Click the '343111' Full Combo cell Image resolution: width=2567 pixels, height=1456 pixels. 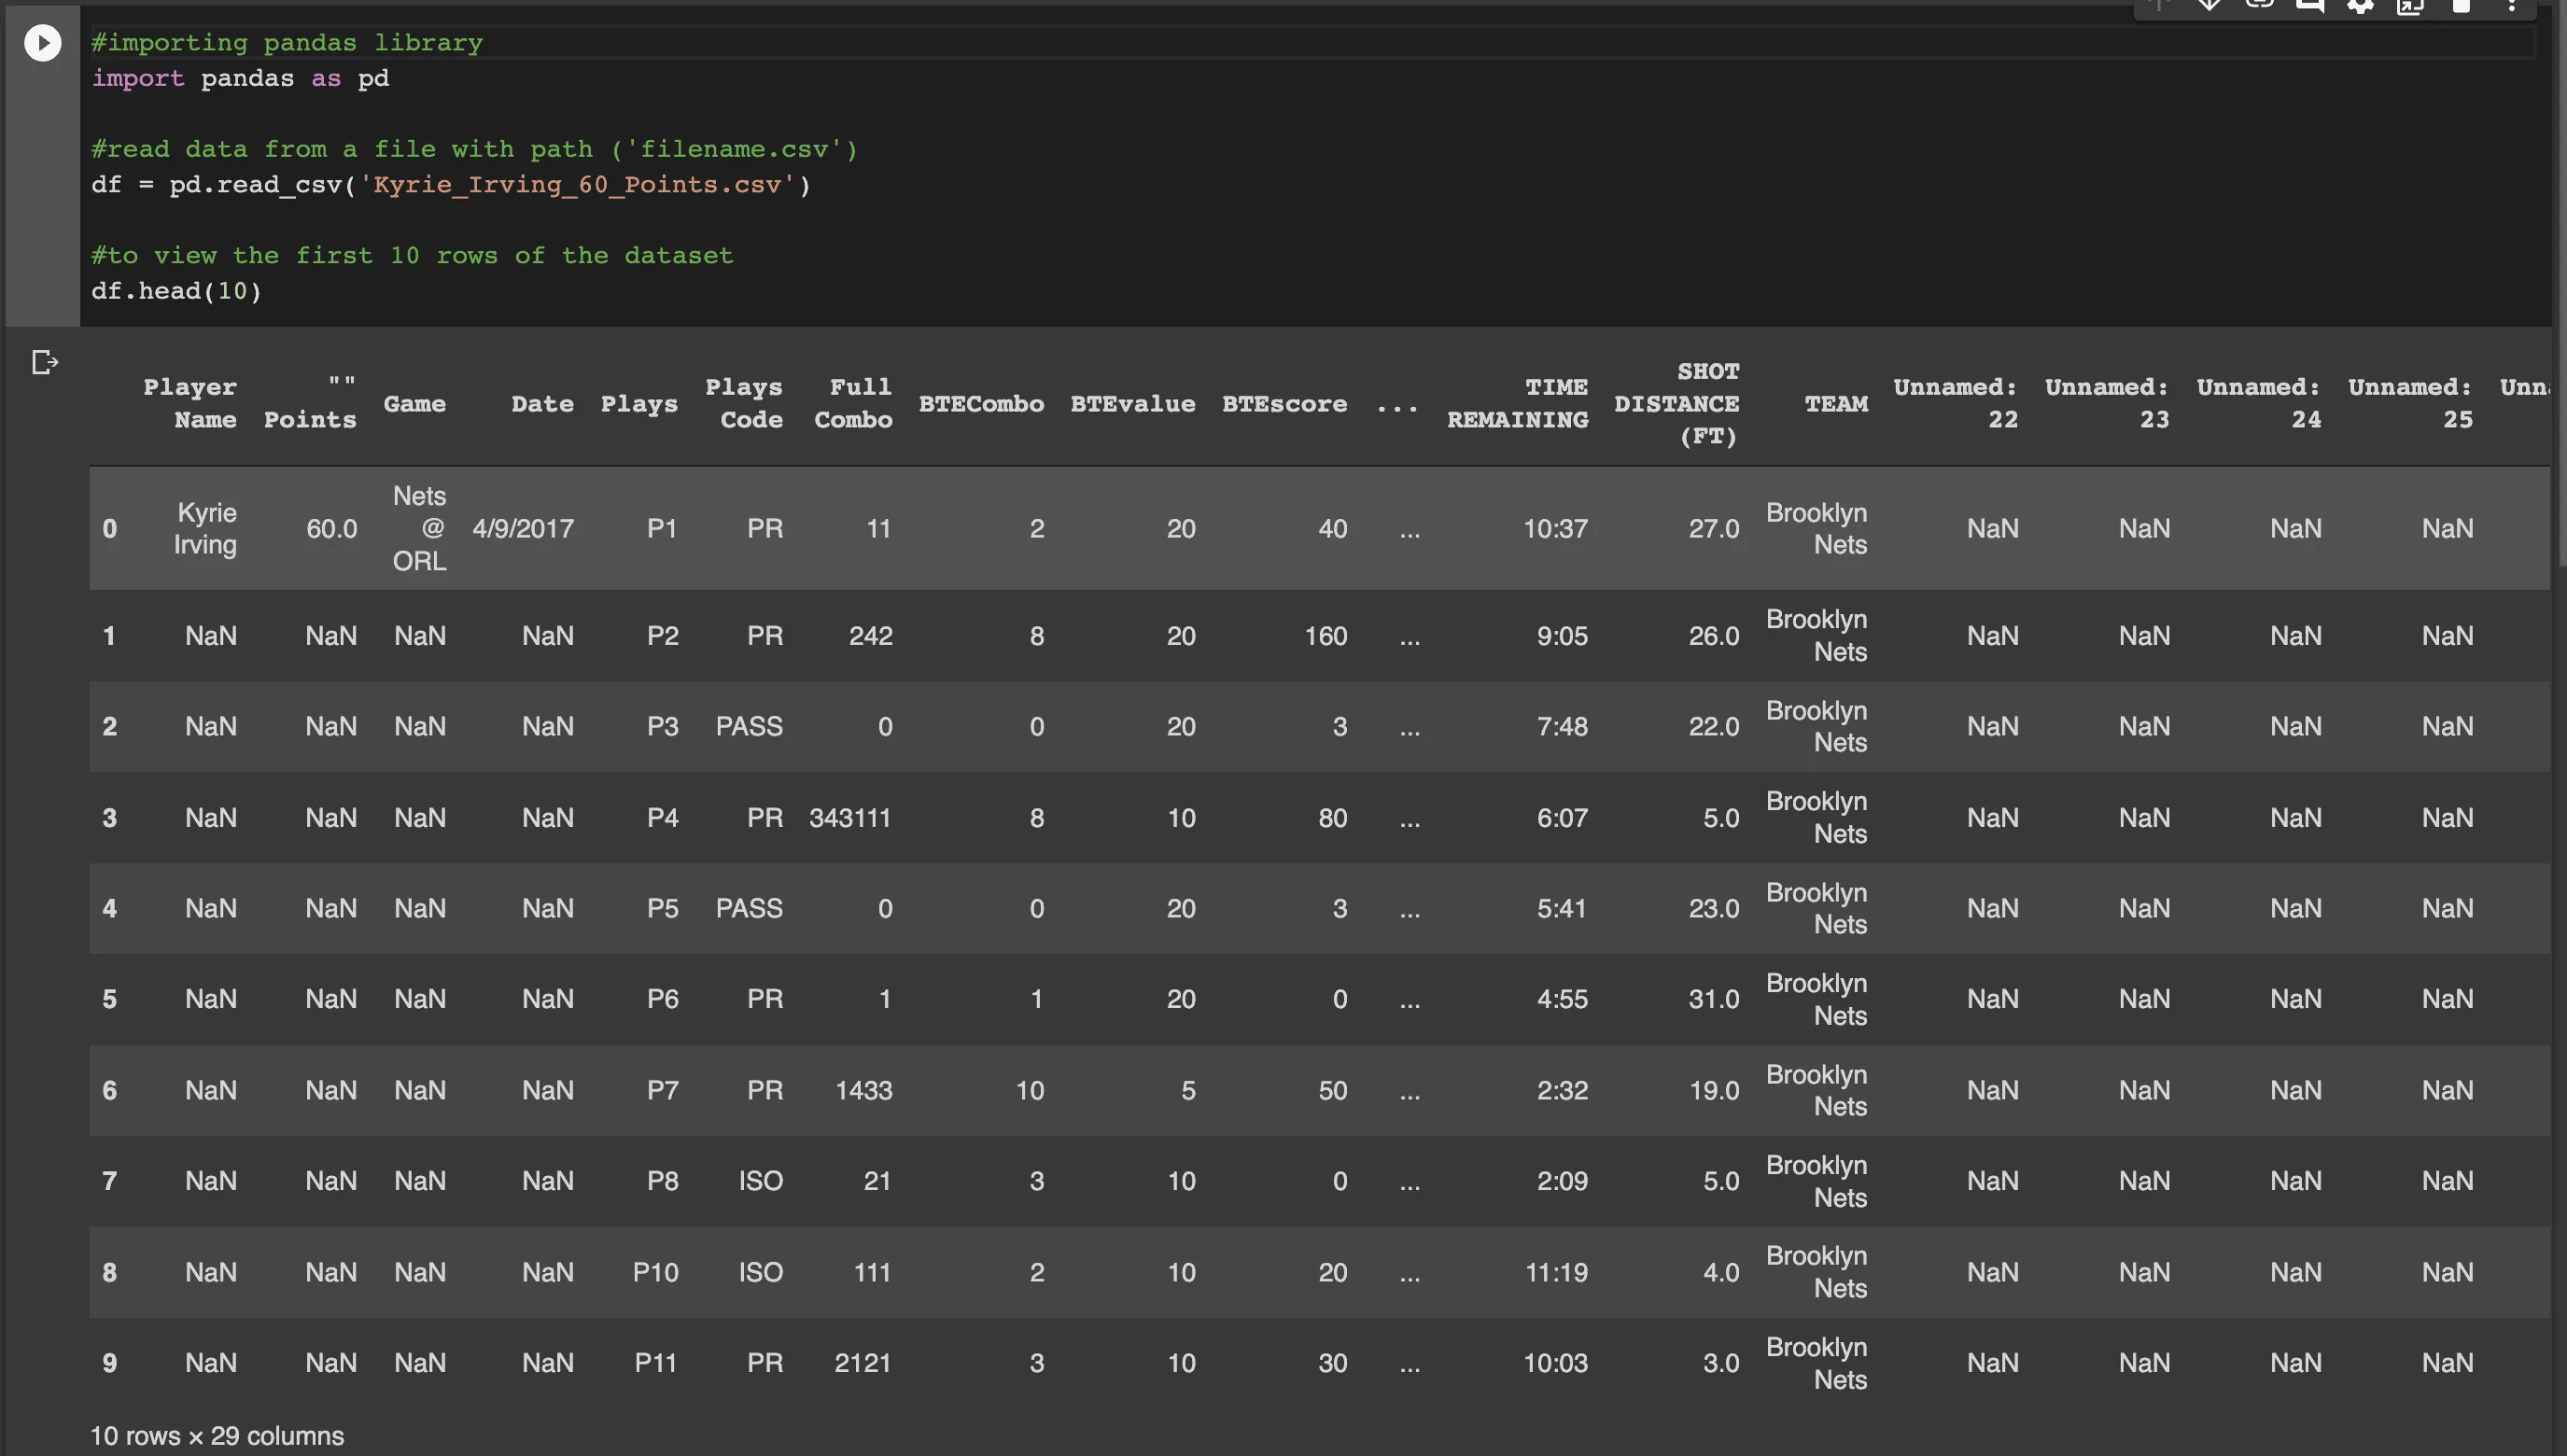coord(850,818)
